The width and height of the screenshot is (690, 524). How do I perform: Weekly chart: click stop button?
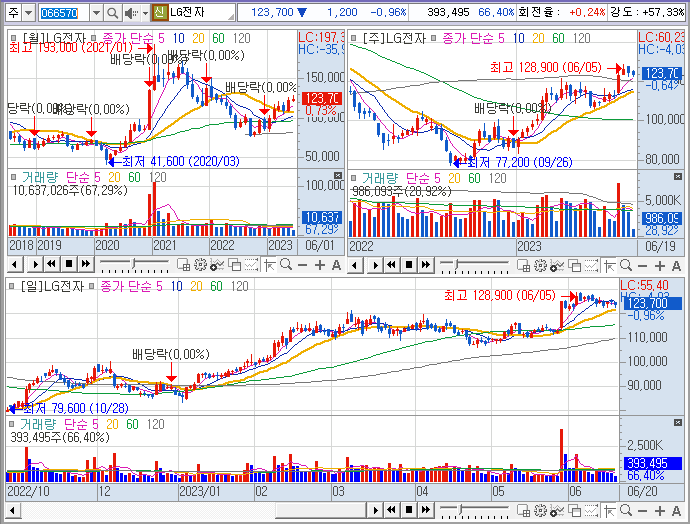coord(409,265)
